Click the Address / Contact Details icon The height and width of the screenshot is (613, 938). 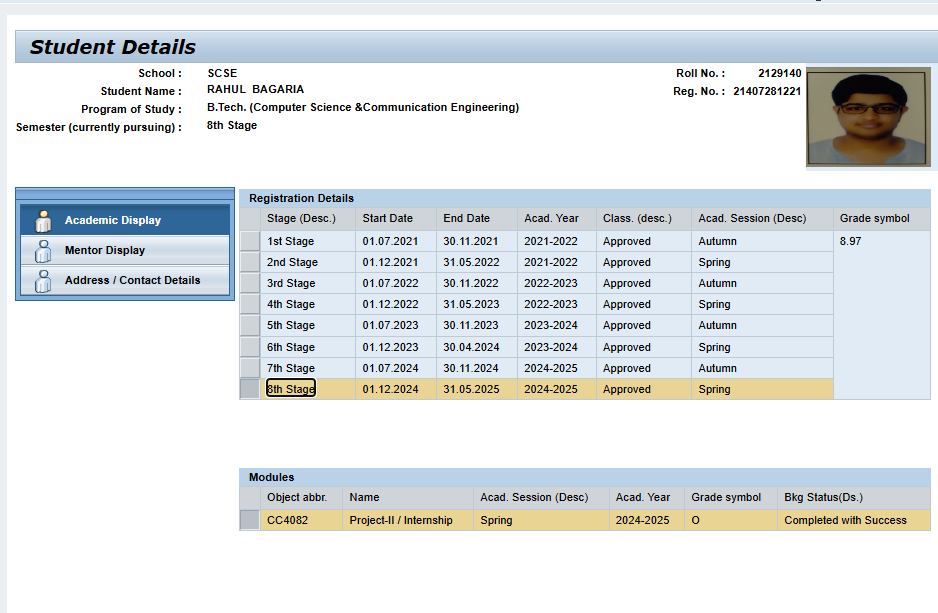coord(43,281)
